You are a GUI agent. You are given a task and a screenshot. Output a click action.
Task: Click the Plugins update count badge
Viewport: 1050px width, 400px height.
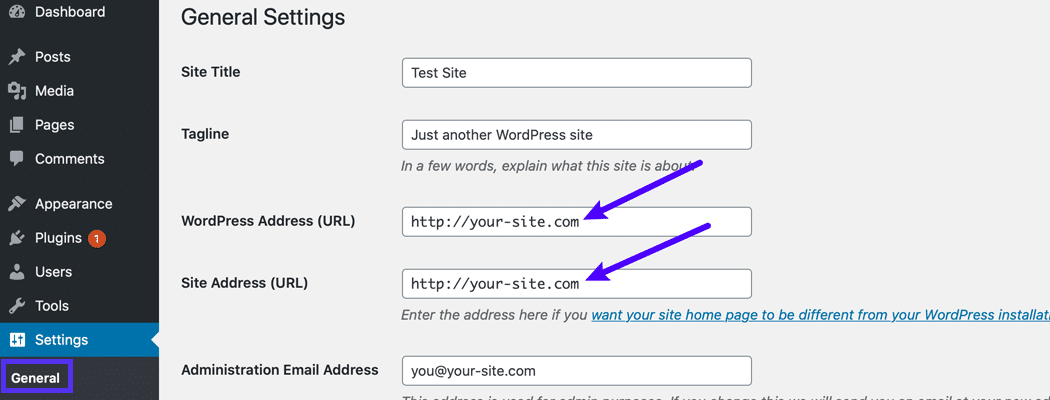click(x=97, y=239)
